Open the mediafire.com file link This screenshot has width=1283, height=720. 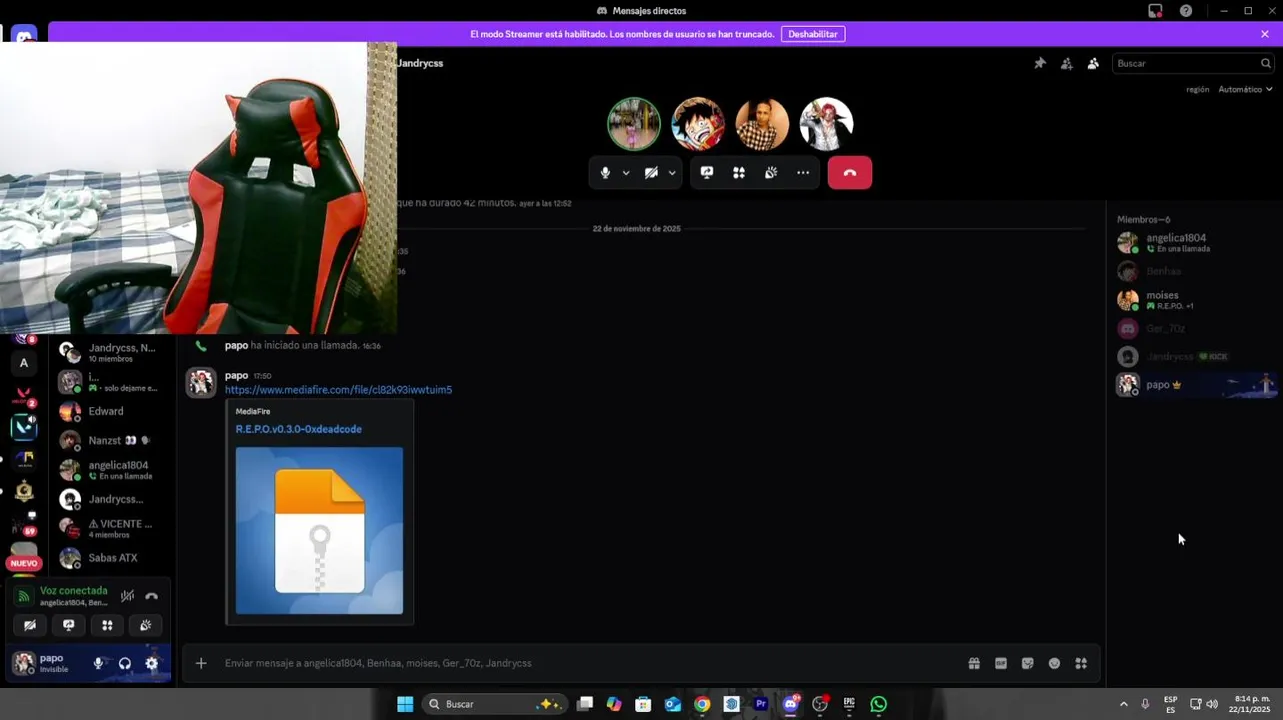(338, 390)
